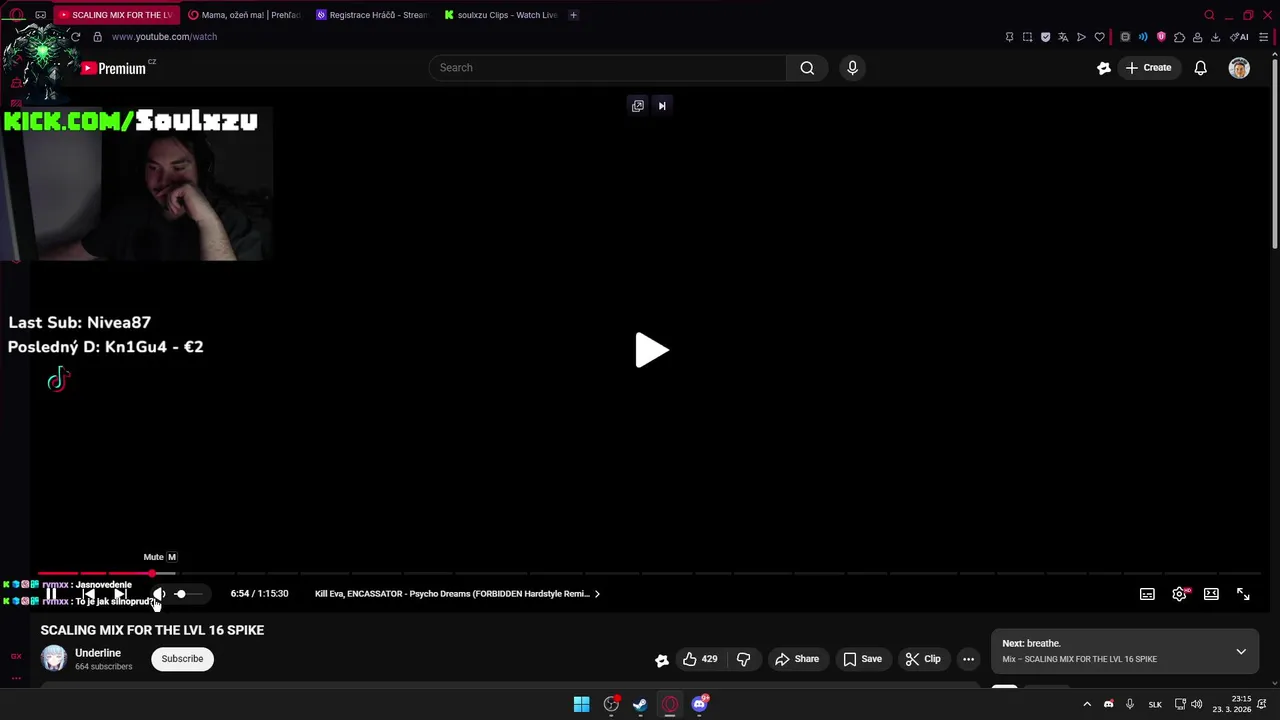Show hidden system tray icons
The height and width of the screenshot is (720, 1280).
1087,704
